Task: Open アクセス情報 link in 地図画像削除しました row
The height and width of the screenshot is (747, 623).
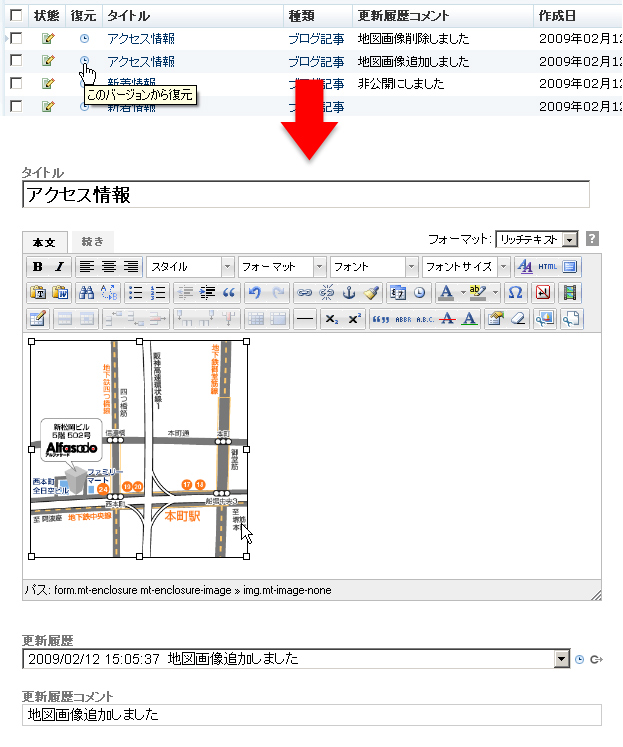Action: point(141,39)
